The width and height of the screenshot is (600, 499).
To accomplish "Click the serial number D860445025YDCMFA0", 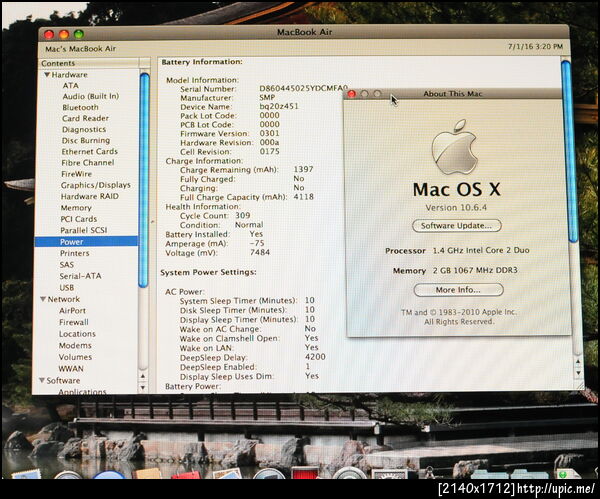I will tap(303, 88).
